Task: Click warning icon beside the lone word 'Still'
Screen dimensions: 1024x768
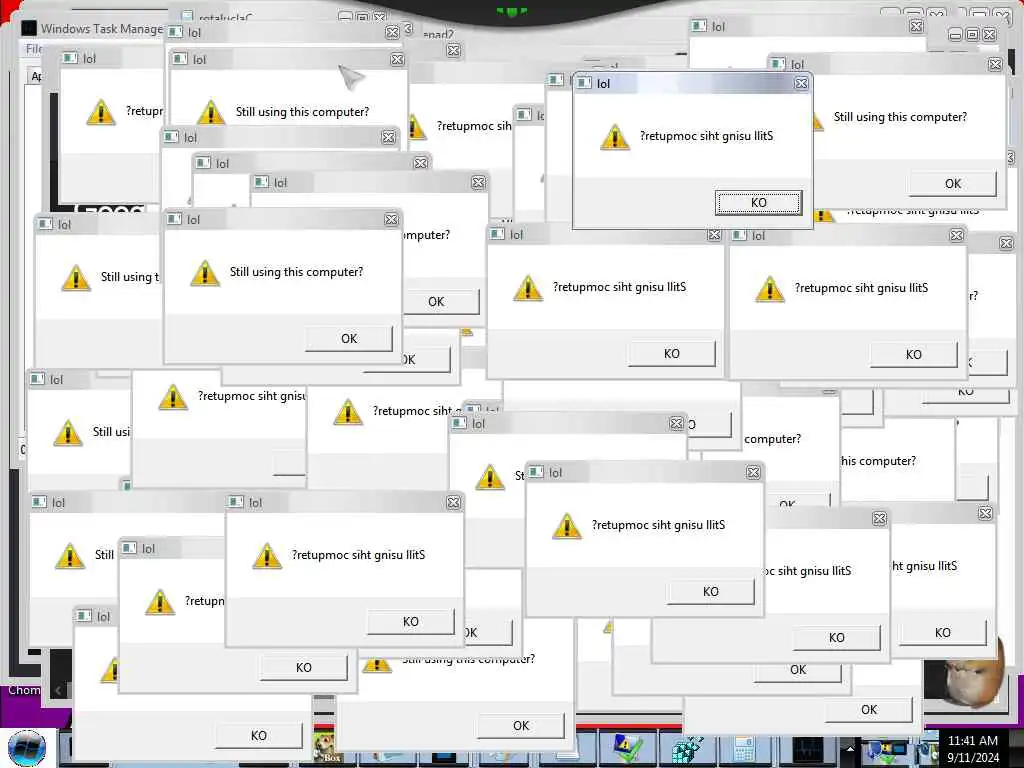Action: coord(70,555)
